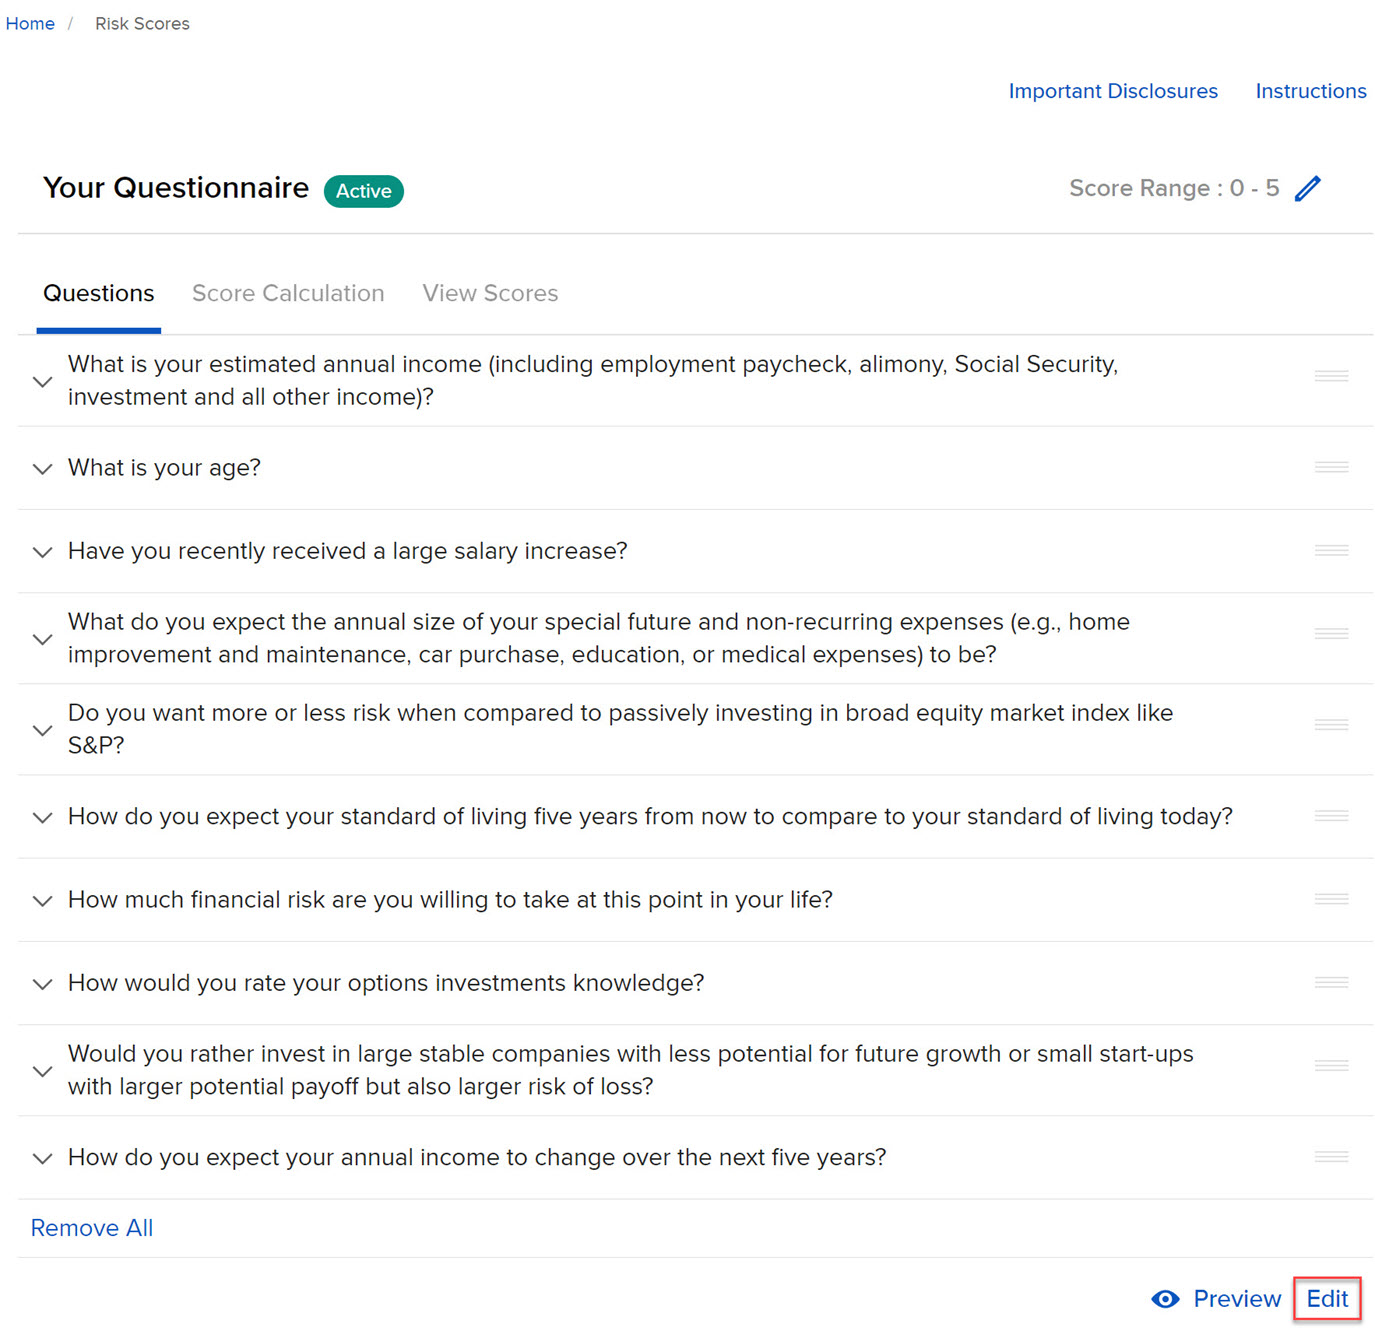
Task: Click the Edit button
Action: [1326, 1298]
